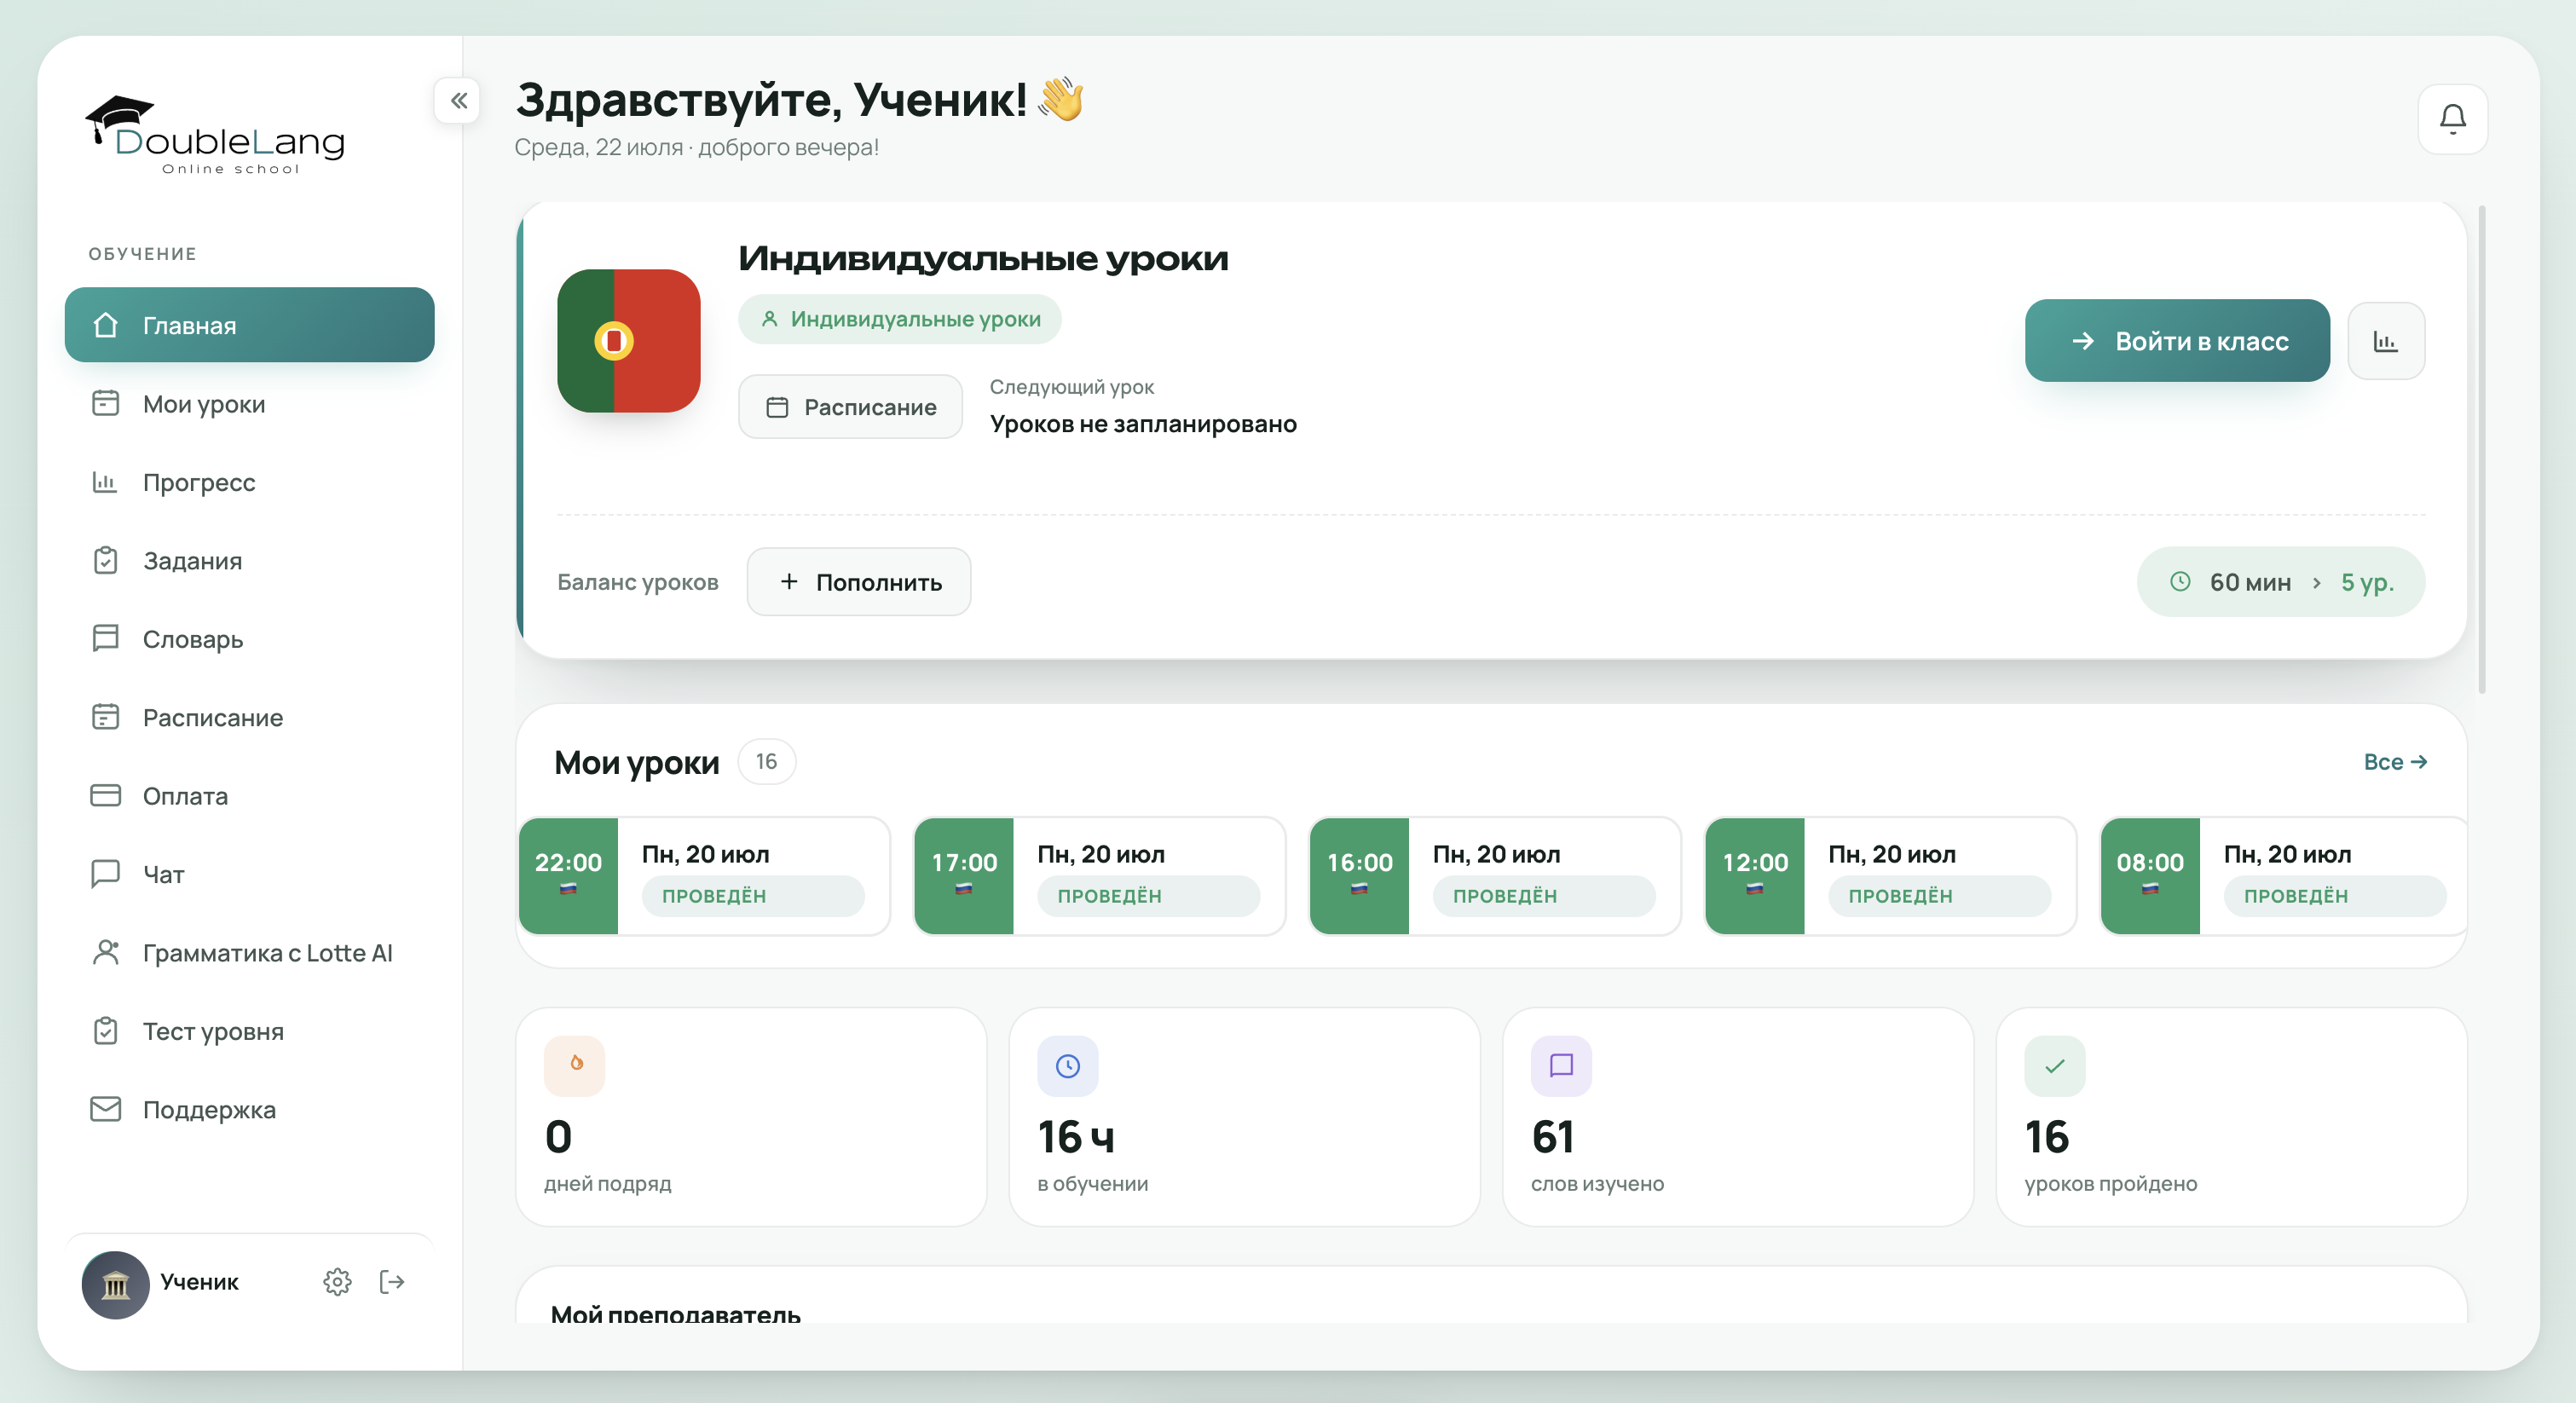
Task: Open Задания in sidebar
Action: [x=249, y=560]
